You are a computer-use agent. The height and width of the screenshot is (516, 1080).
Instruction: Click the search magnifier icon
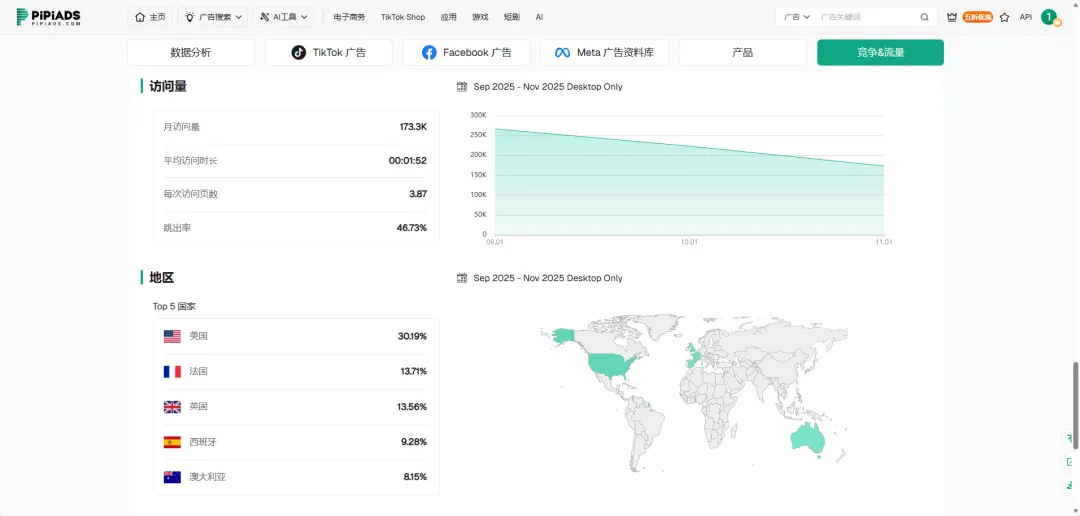click(x=924, y=17)
